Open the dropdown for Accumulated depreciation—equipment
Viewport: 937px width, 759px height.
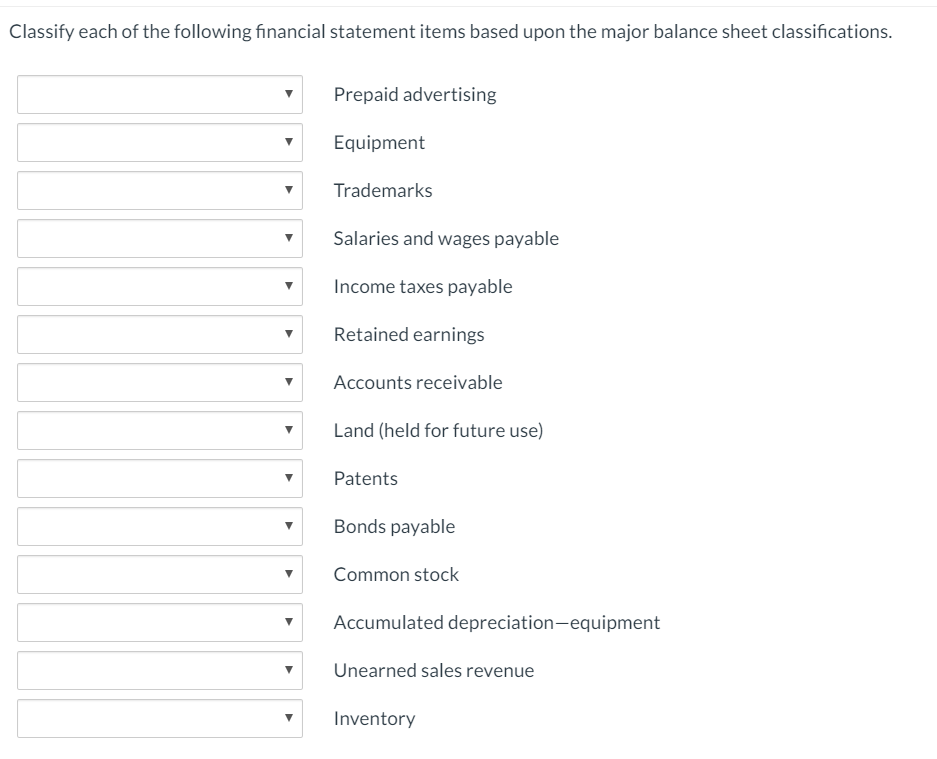(159, 622)
